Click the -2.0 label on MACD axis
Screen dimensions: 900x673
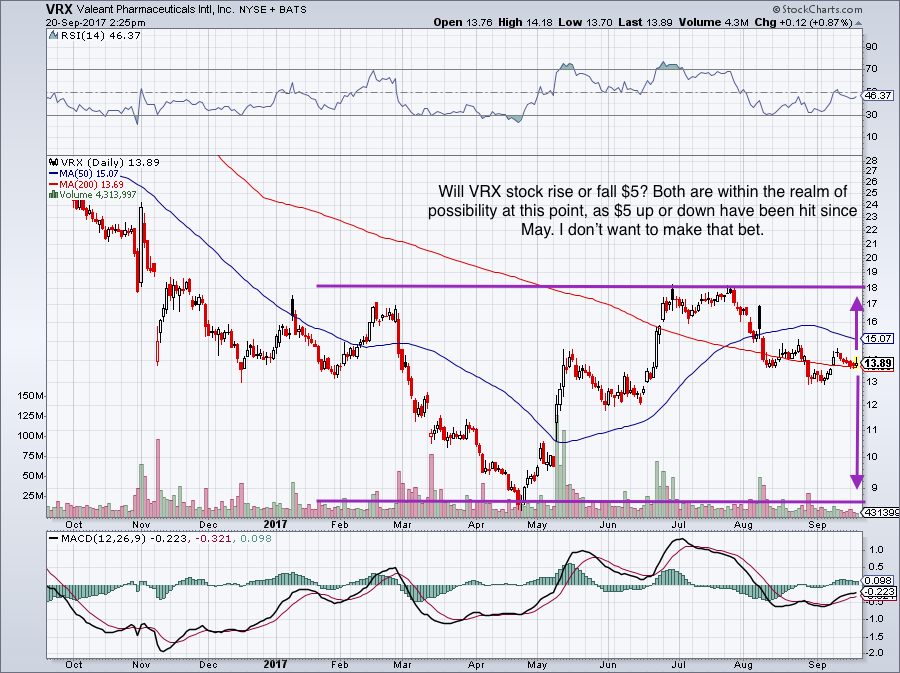(x=875, y=653)
